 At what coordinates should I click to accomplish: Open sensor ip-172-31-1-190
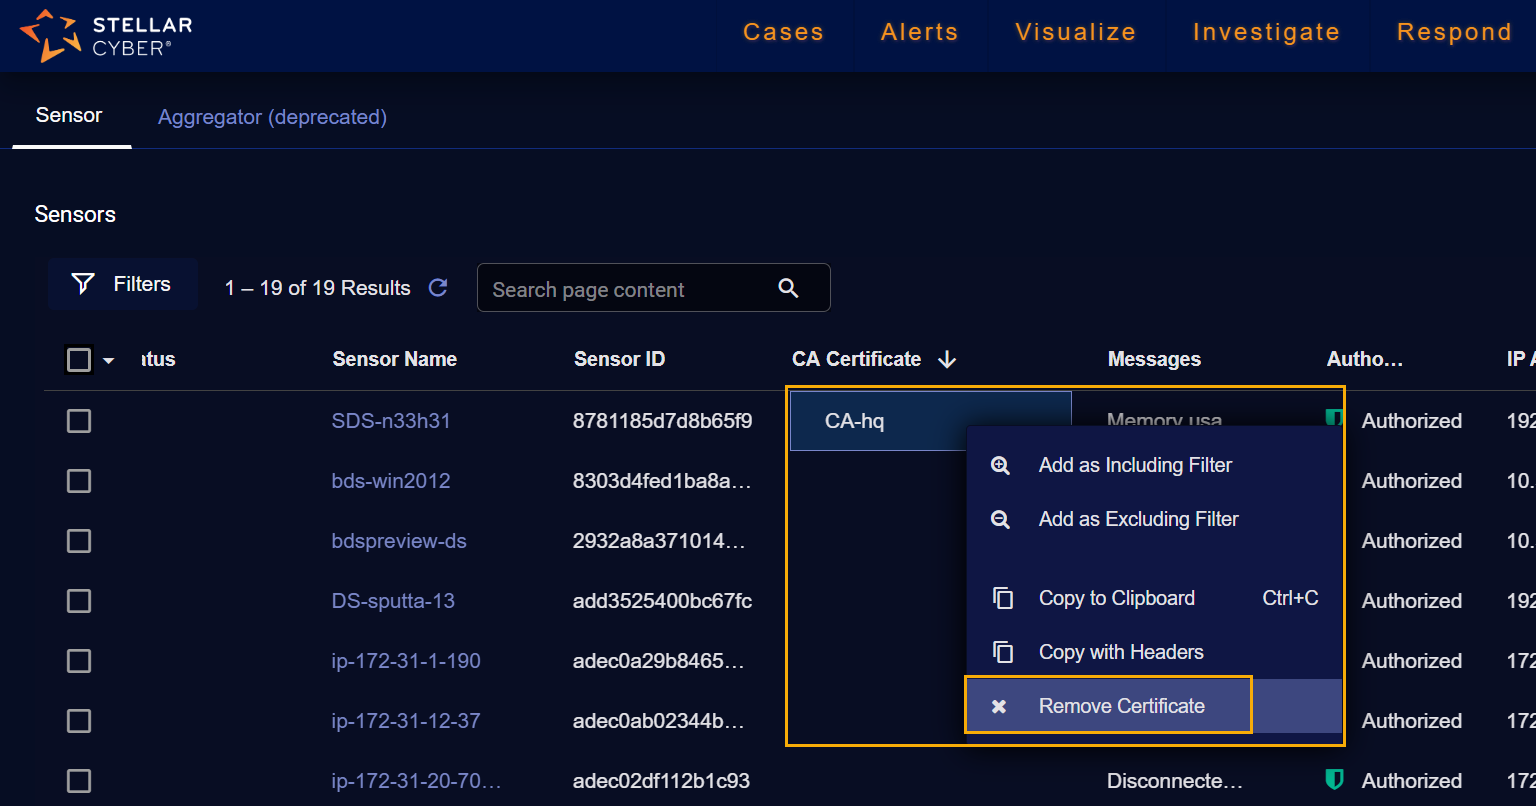click(406, 661)
